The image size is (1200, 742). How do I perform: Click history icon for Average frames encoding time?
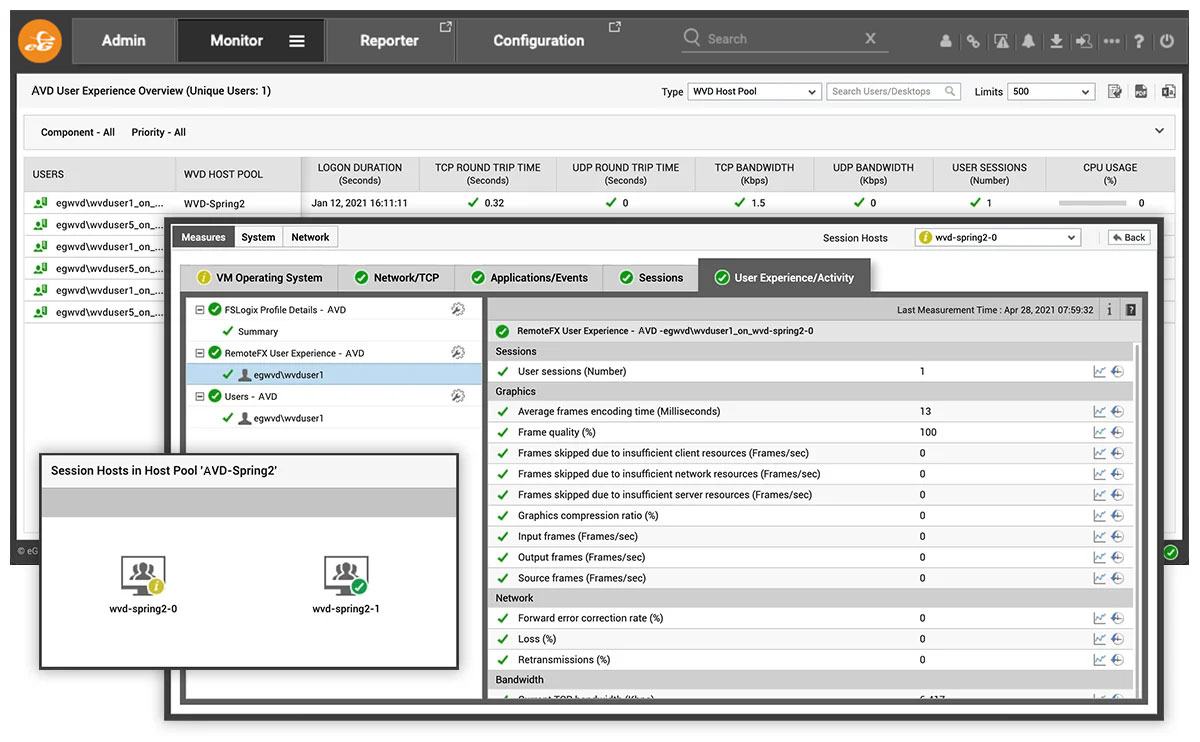point(1117,412)
